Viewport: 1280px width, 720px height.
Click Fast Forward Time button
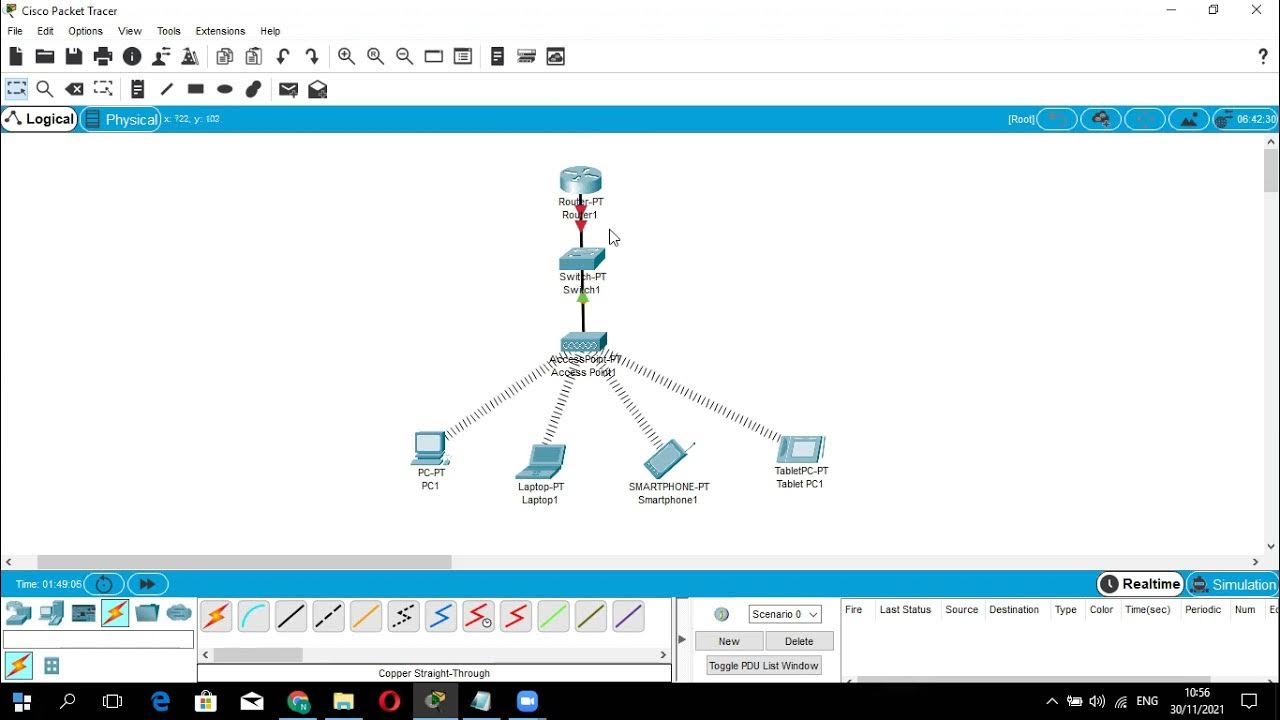[147, 584]
